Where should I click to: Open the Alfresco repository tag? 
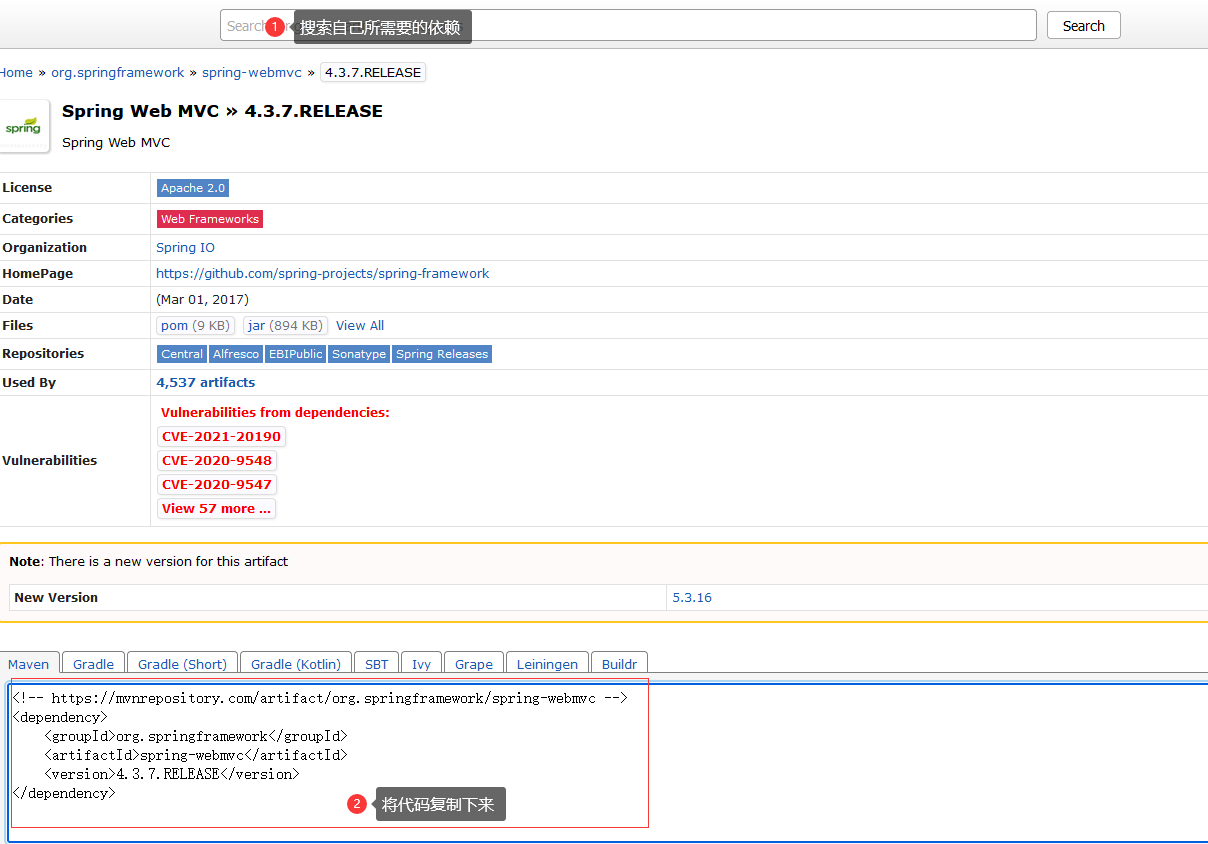236,354
